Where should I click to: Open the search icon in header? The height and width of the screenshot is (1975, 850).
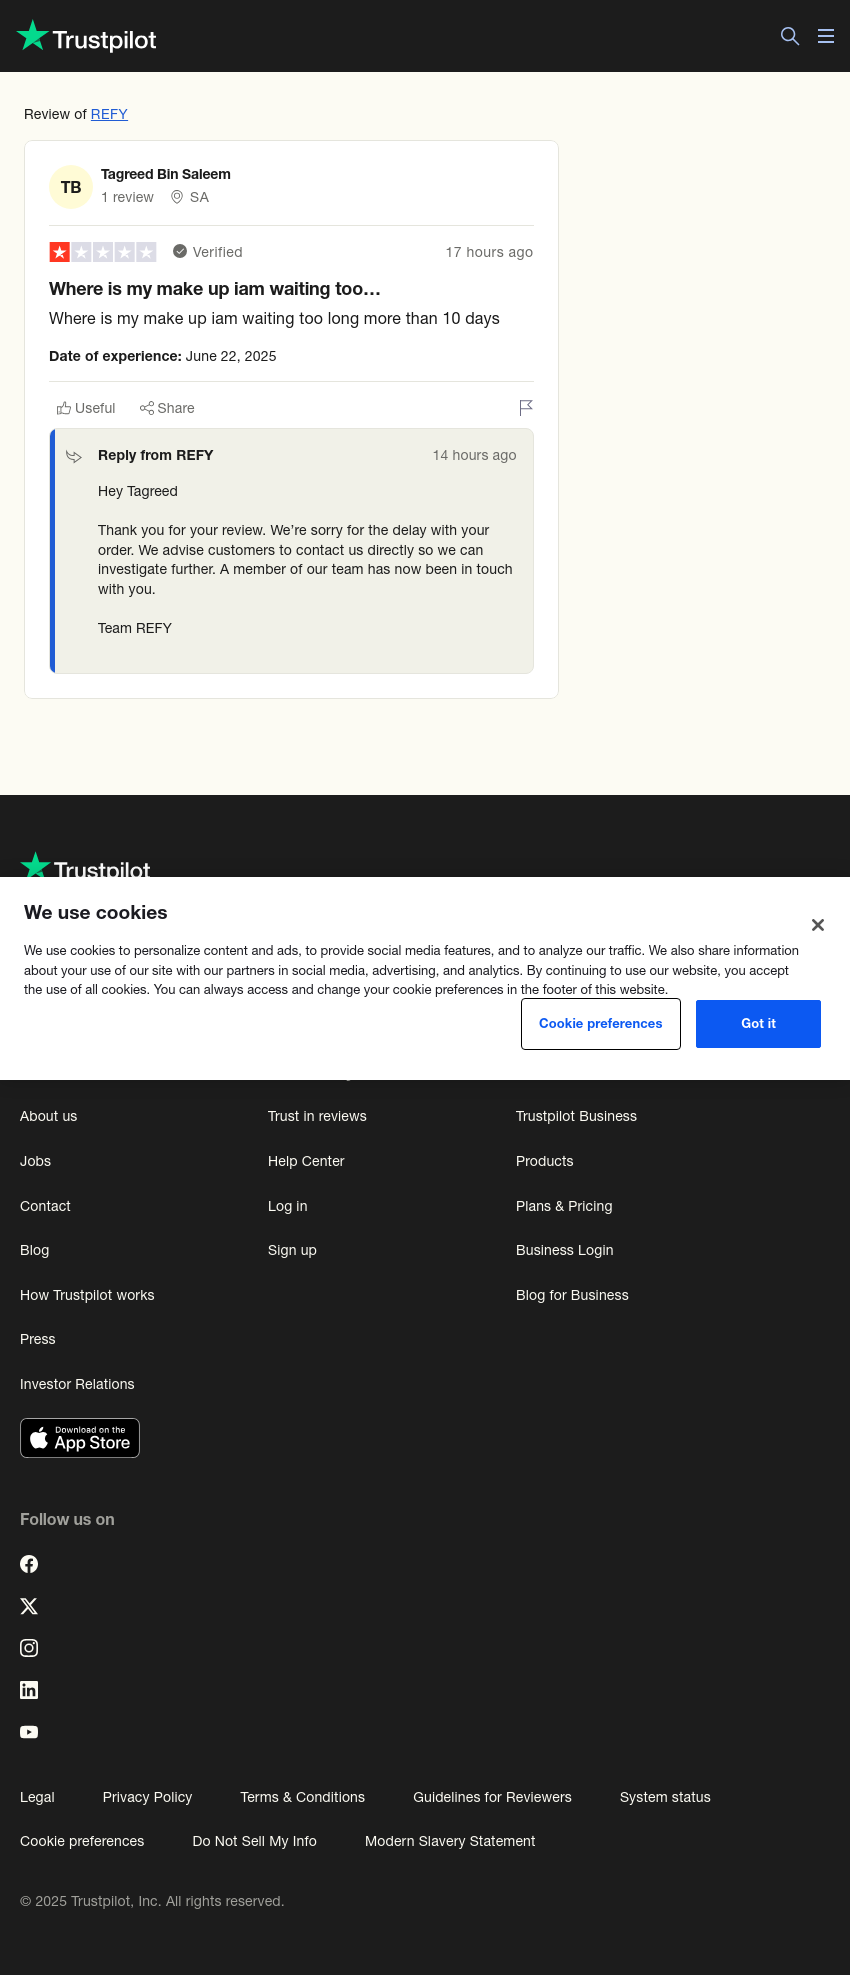tap(790, 36)
